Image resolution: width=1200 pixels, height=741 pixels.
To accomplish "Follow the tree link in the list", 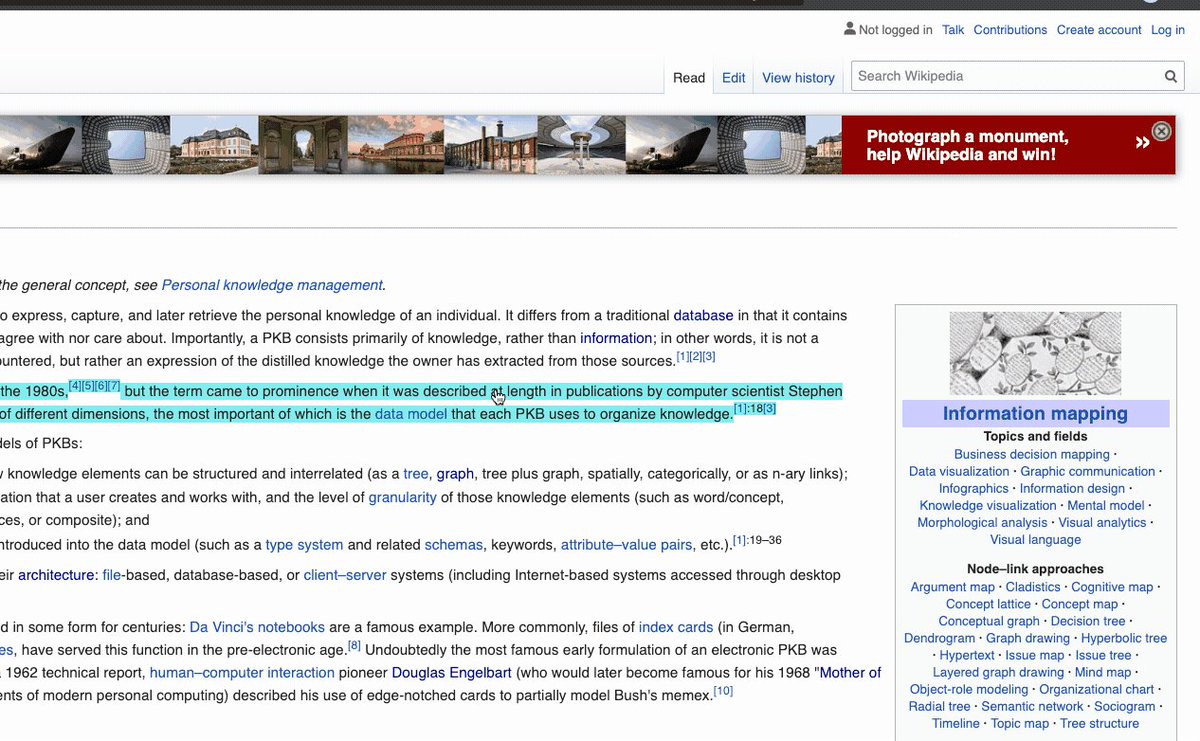I will click(416, 474).
